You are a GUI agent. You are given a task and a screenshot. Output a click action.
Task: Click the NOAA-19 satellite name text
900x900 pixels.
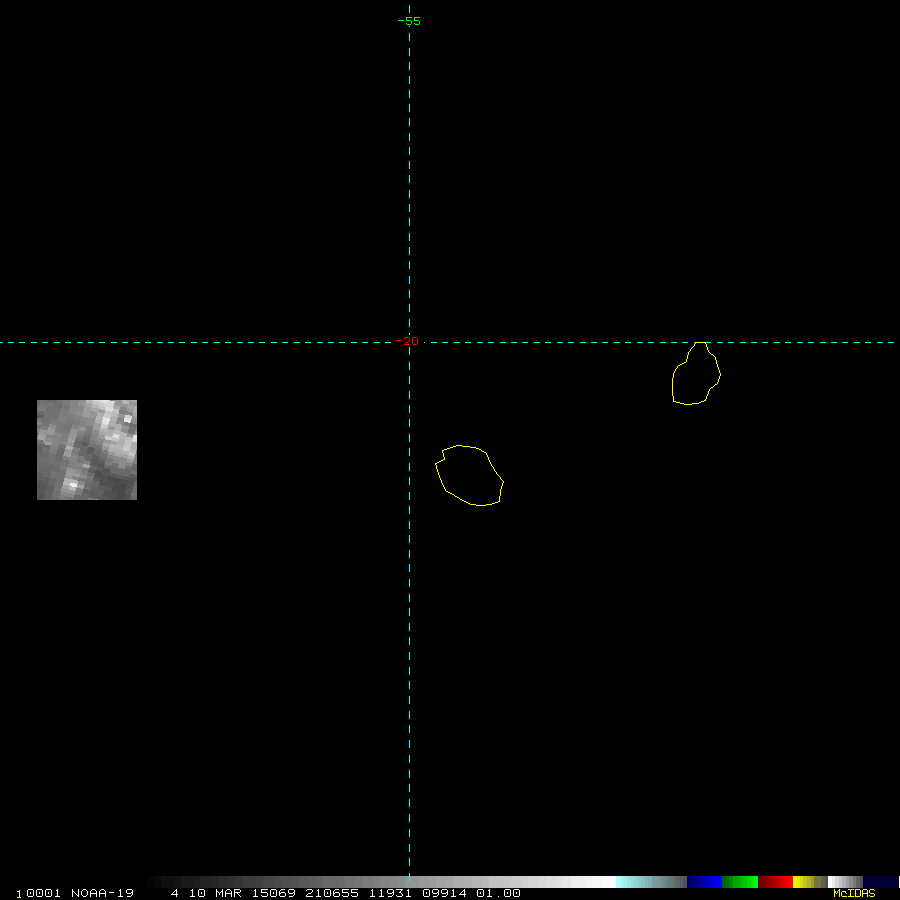point(102,893)
